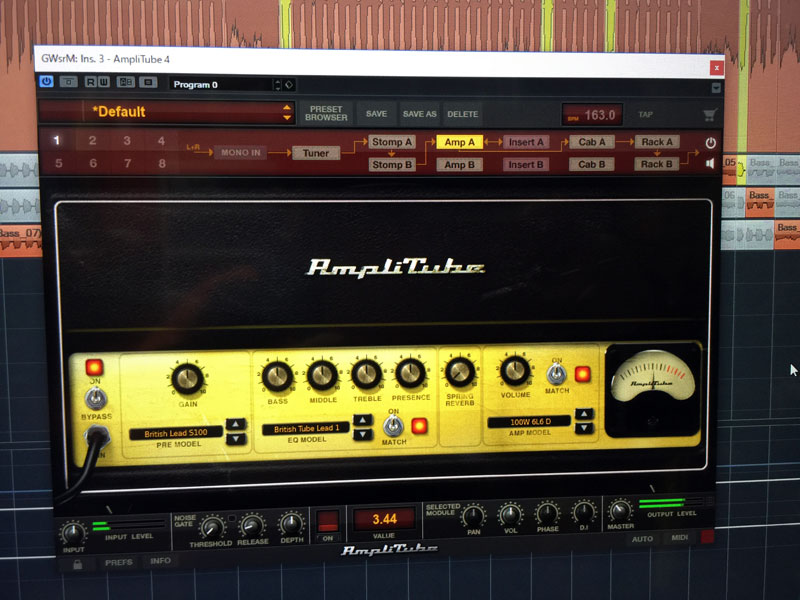Open the British Tube Lead 1 EQ model list
The image size is (800, 600).
pyautogui.click(x=306, y=429)
